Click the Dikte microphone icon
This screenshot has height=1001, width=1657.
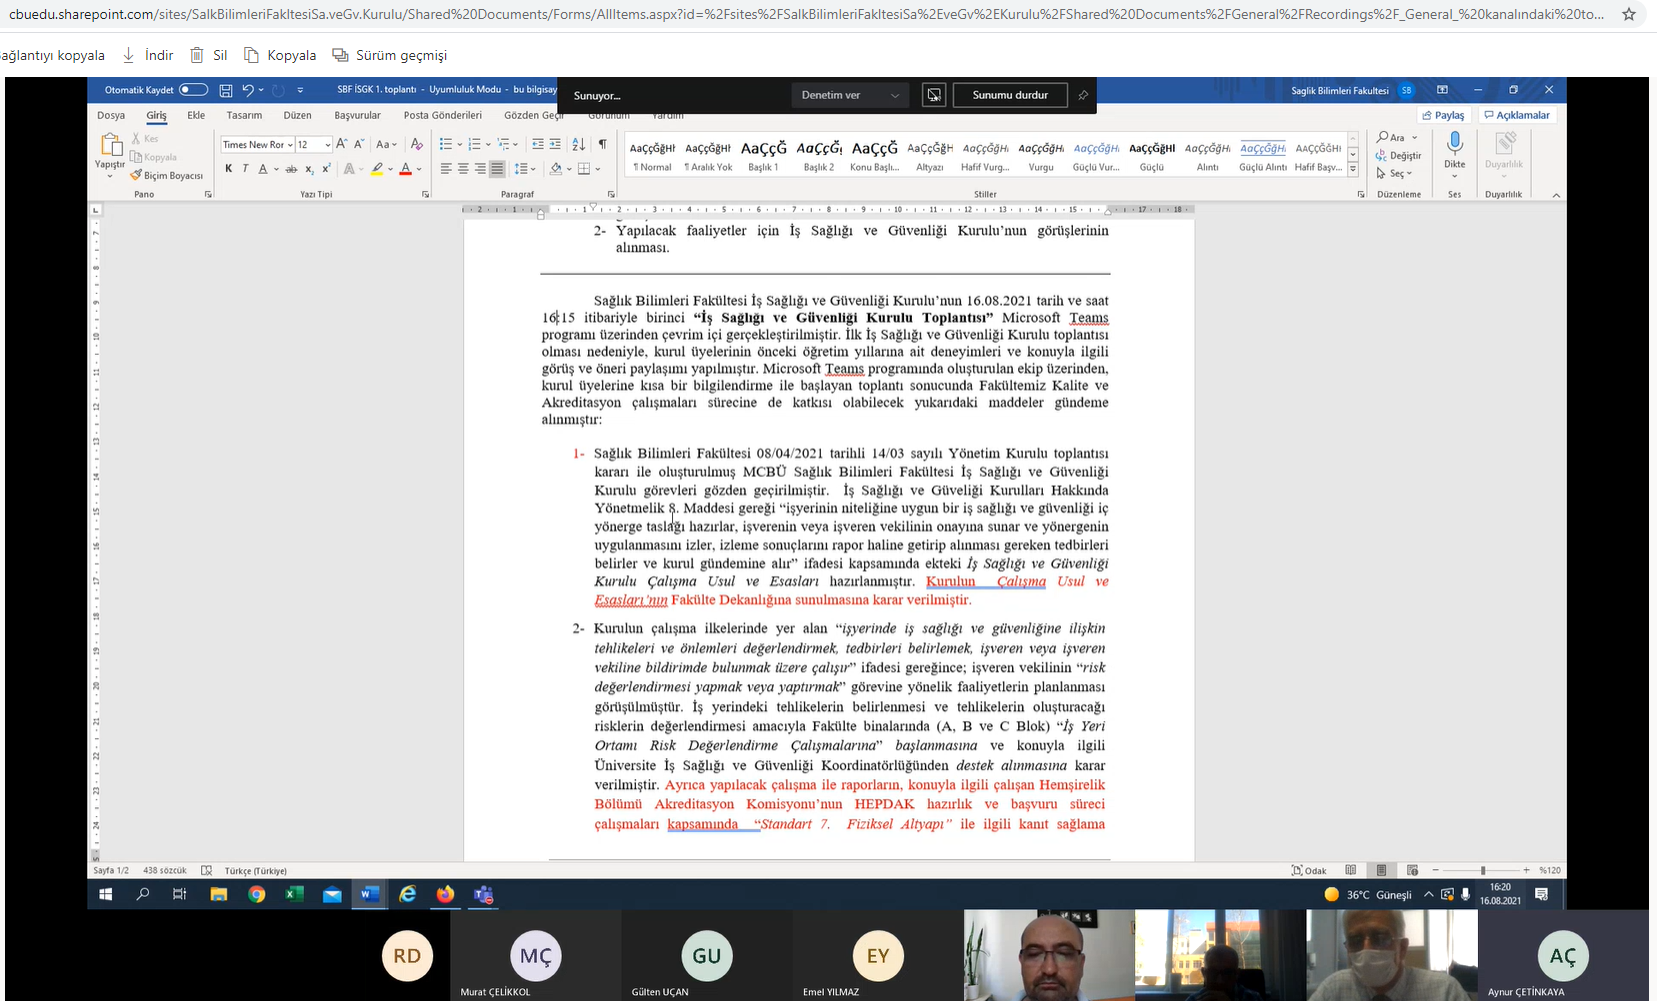pos(1454,143)
